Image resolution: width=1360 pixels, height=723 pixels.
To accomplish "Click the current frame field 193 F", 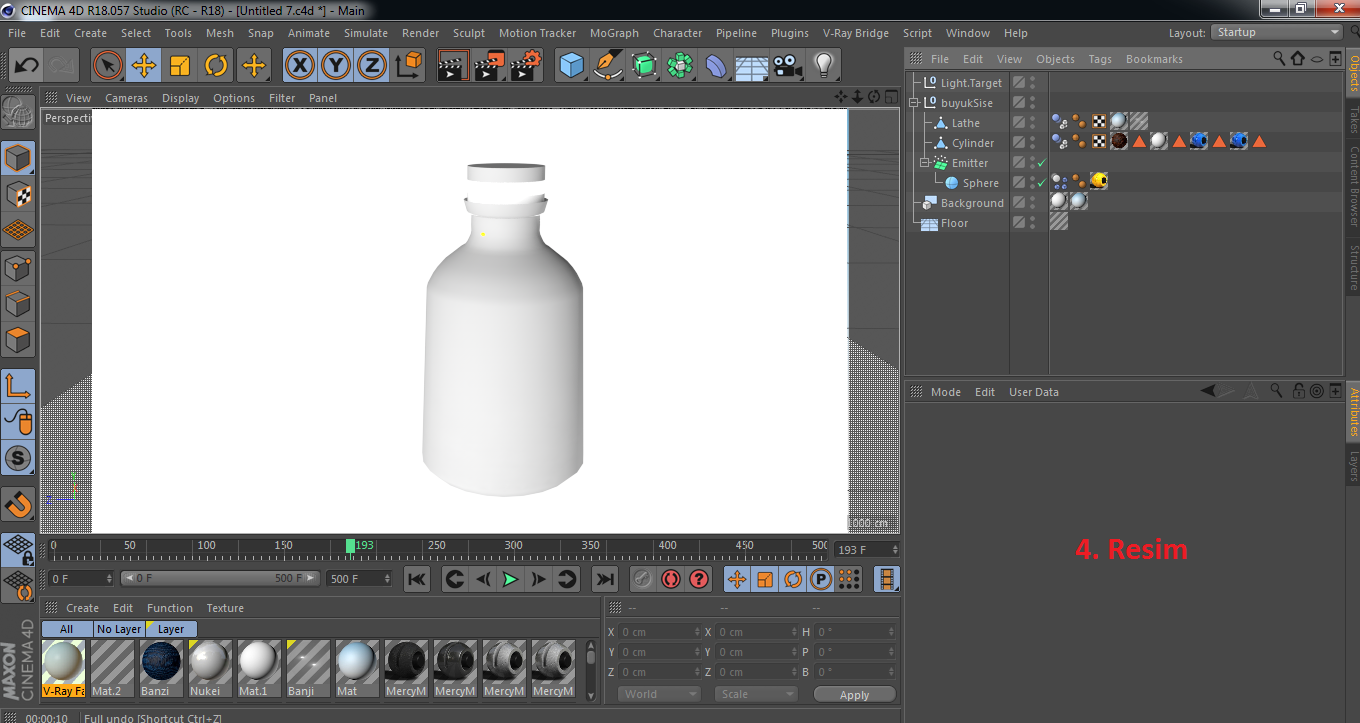I will [866, 550].
